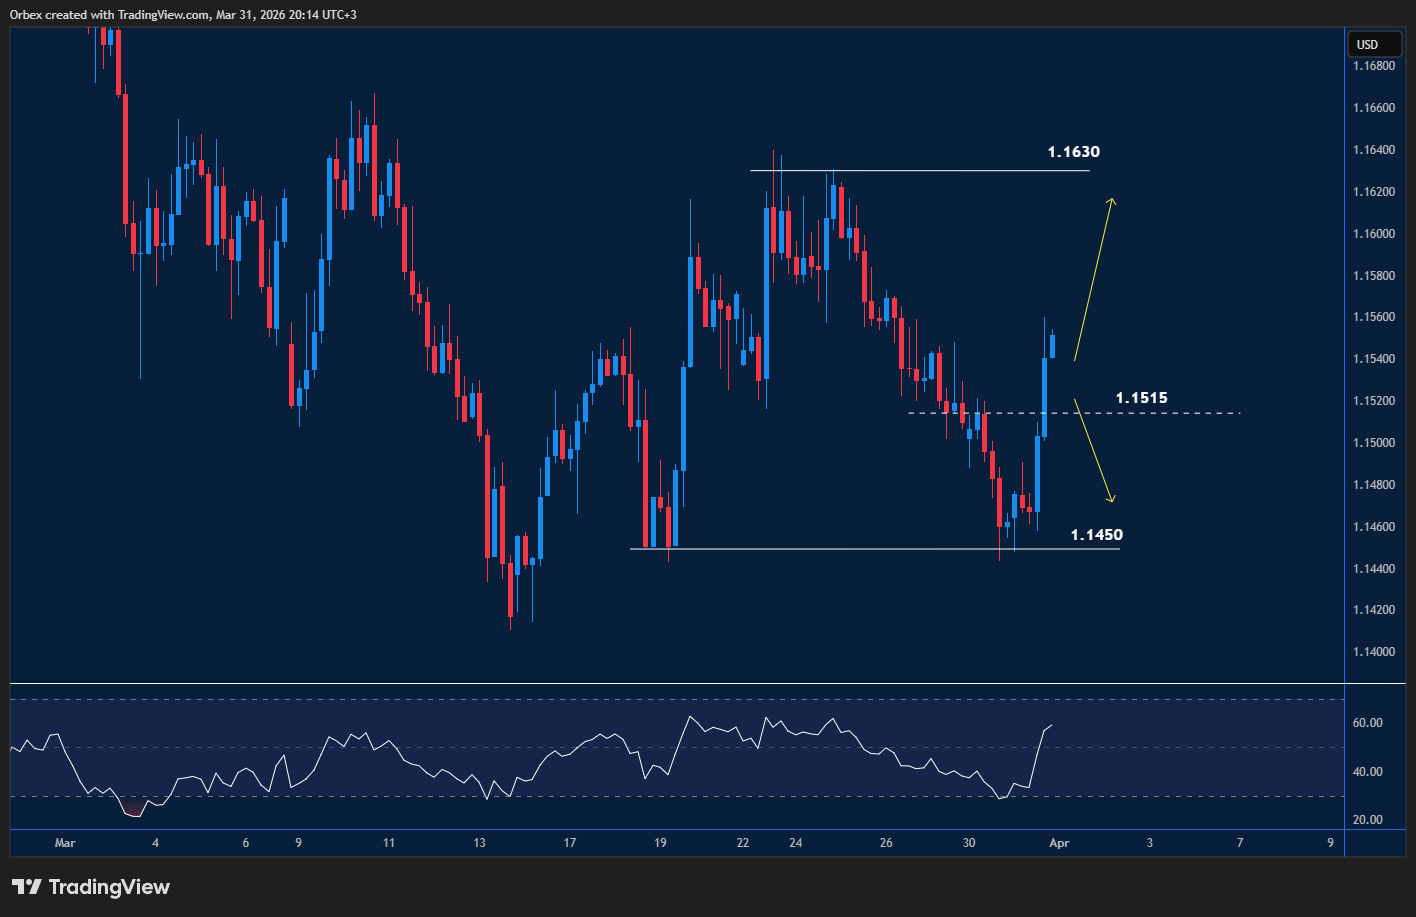Viewport: 1416px width, 917px height.
Task: Select the Apr label on the time axis
Action: coord(1059,843)
